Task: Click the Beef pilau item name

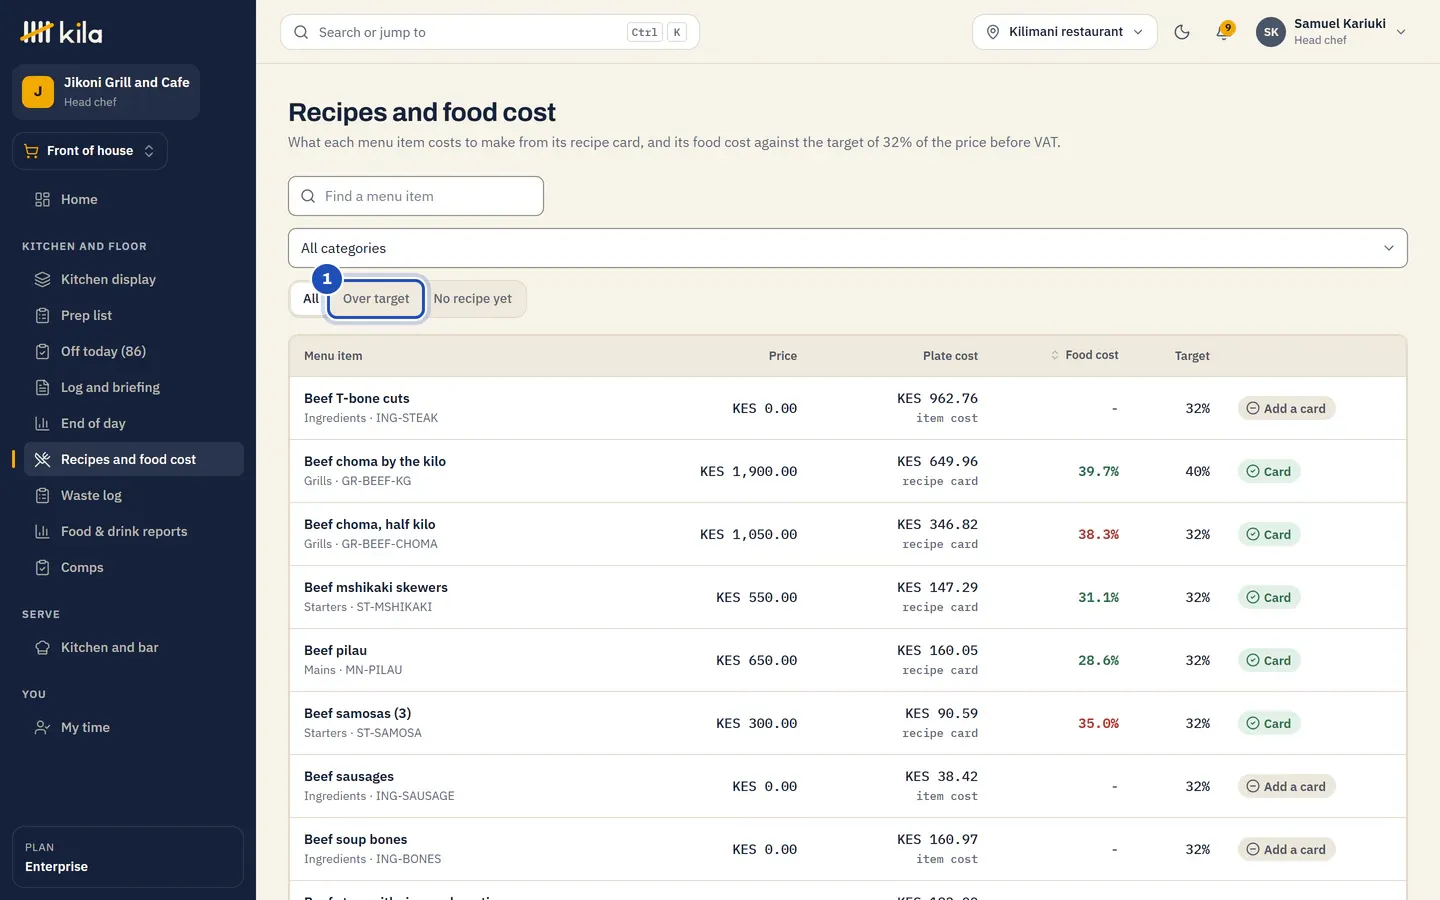Action: point(335,650)
